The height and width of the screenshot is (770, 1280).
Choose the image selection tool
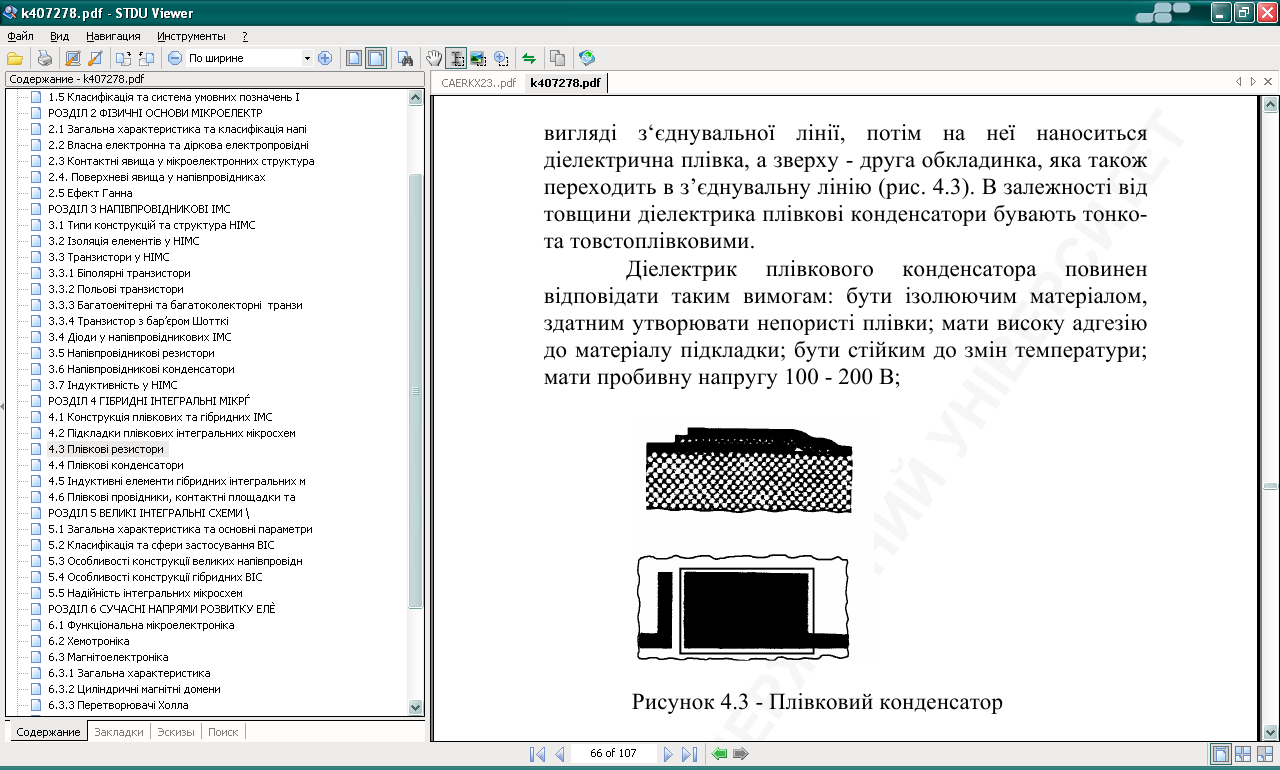478,58
